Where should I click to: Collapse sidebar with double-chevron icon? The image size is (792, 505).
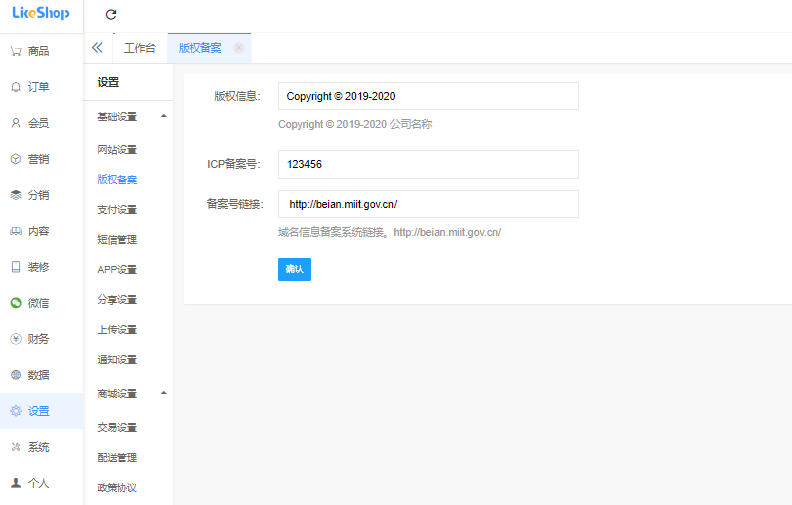[97, 47]
